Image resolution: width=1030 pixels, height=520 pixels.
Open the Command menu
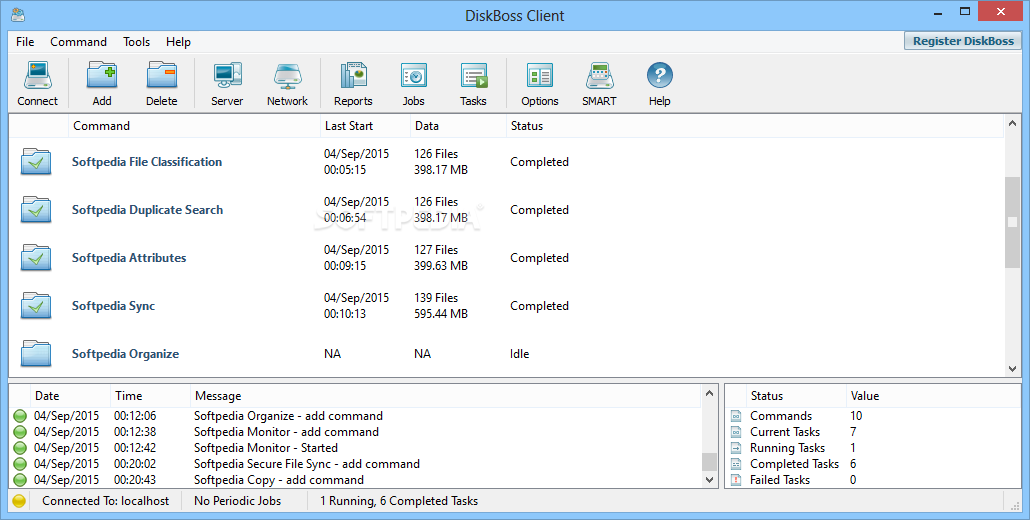(x=78, y=41)
